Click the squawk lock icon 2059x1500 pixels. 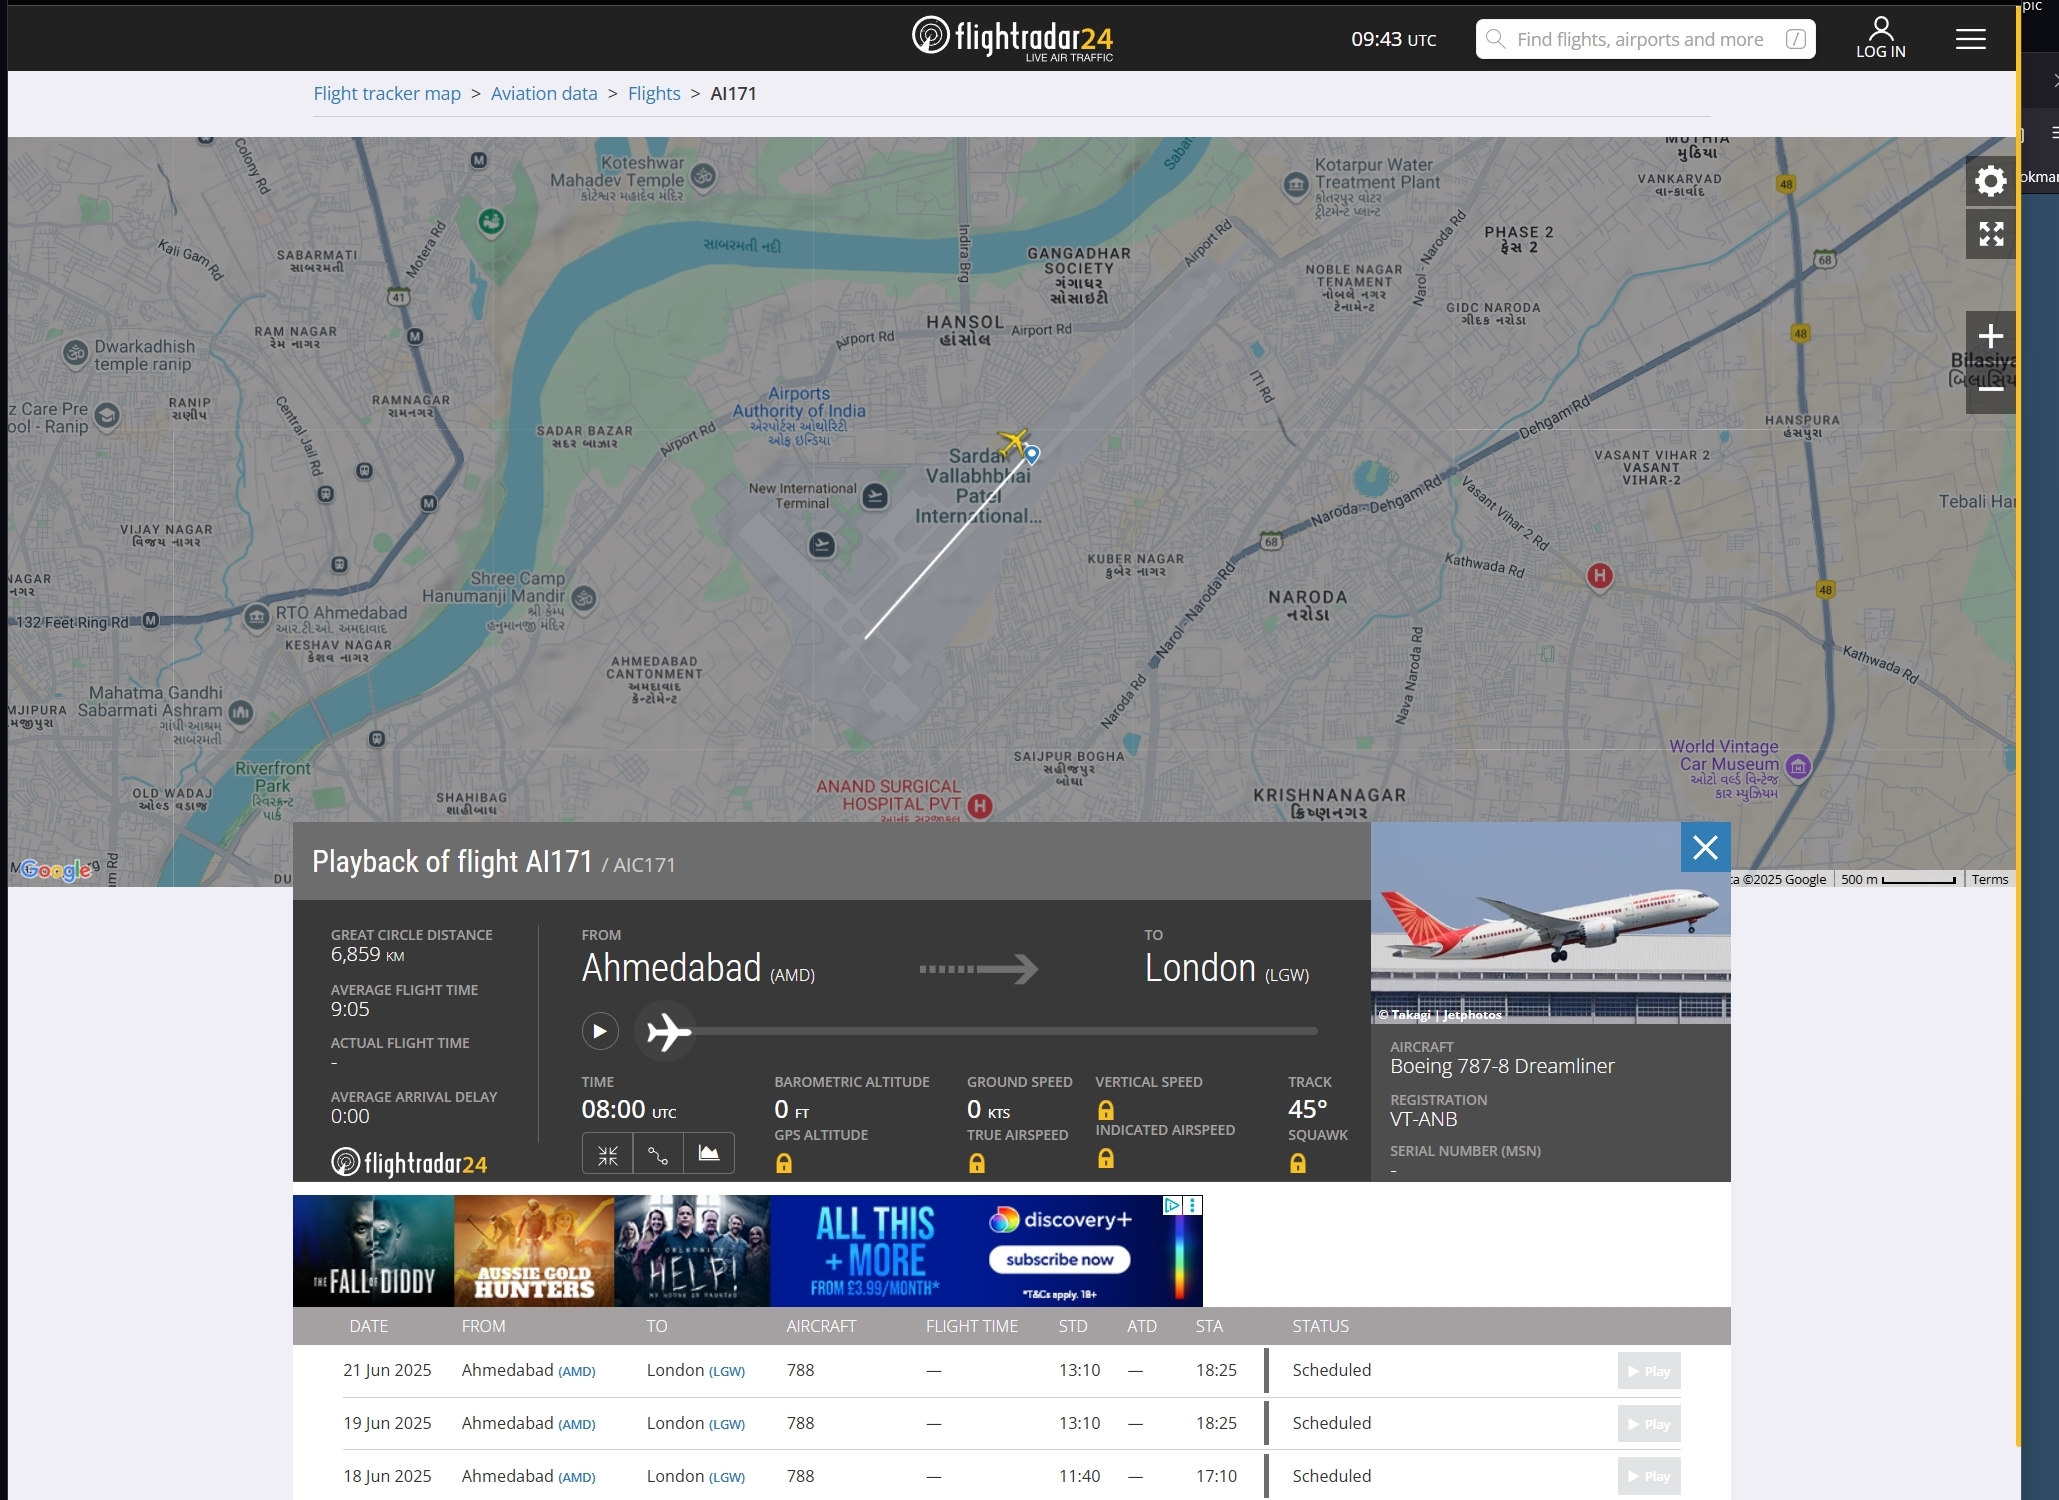point(1298,1163)
